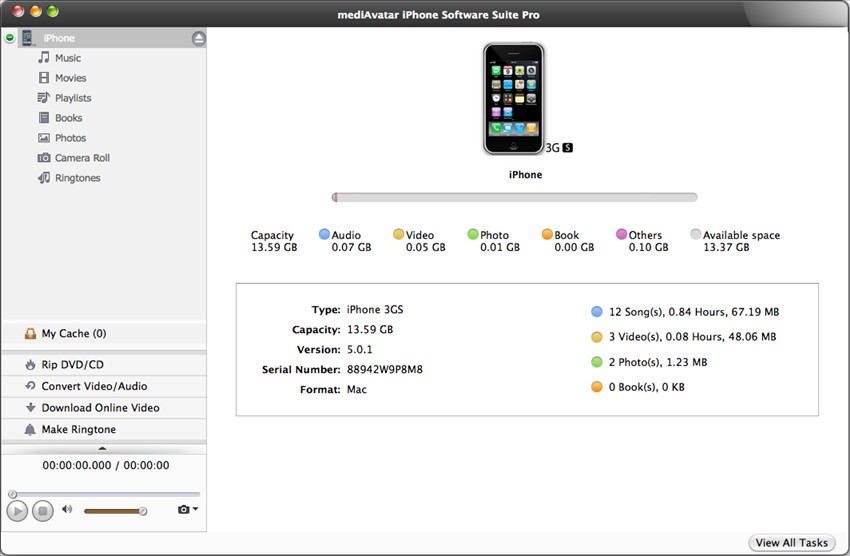Open snapshot options dropdown arrow
The width and height of the screenshot is (850, 556).
pyautogui.click(x=195, y=509)
